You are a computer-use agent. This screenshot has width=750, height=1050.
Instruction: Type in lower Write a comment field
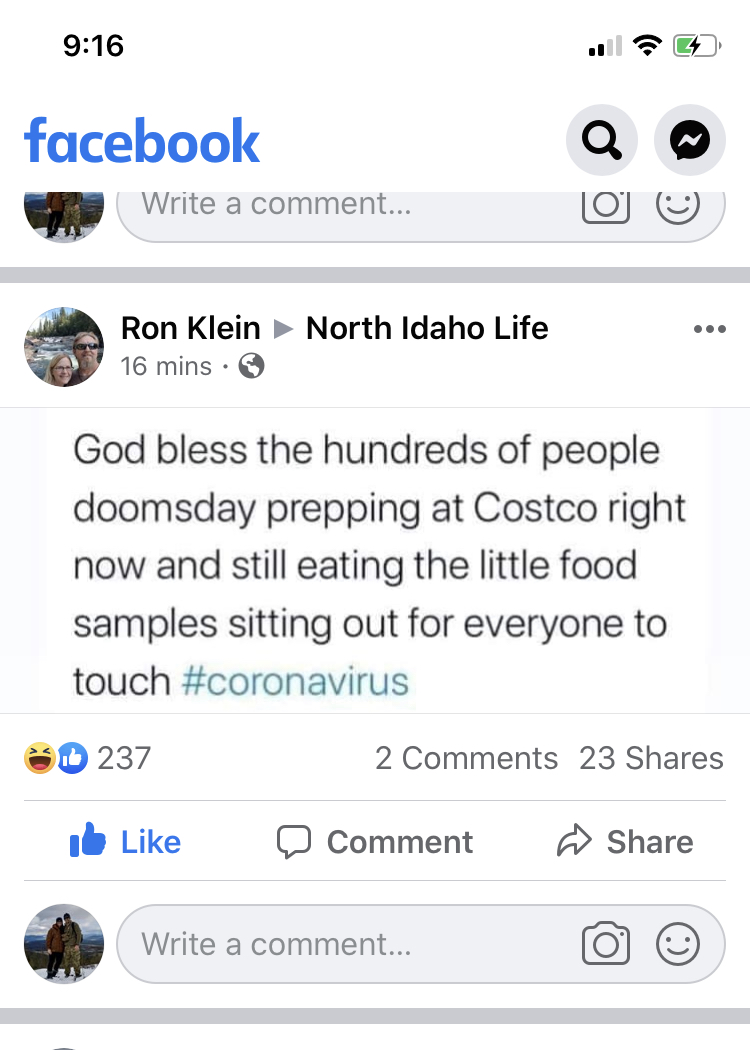pos(340,944)
